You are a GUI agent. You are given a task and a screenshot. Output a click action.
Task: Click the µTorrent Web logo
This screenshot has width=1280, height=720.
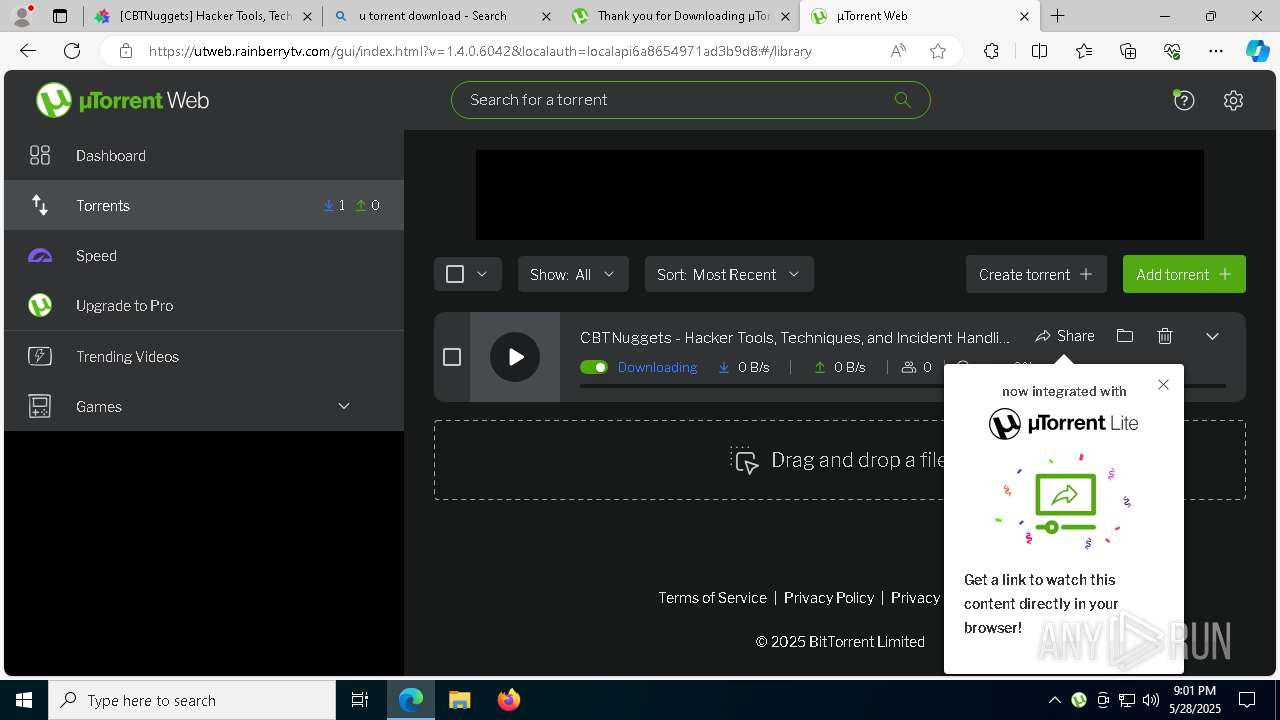[122, 100]
